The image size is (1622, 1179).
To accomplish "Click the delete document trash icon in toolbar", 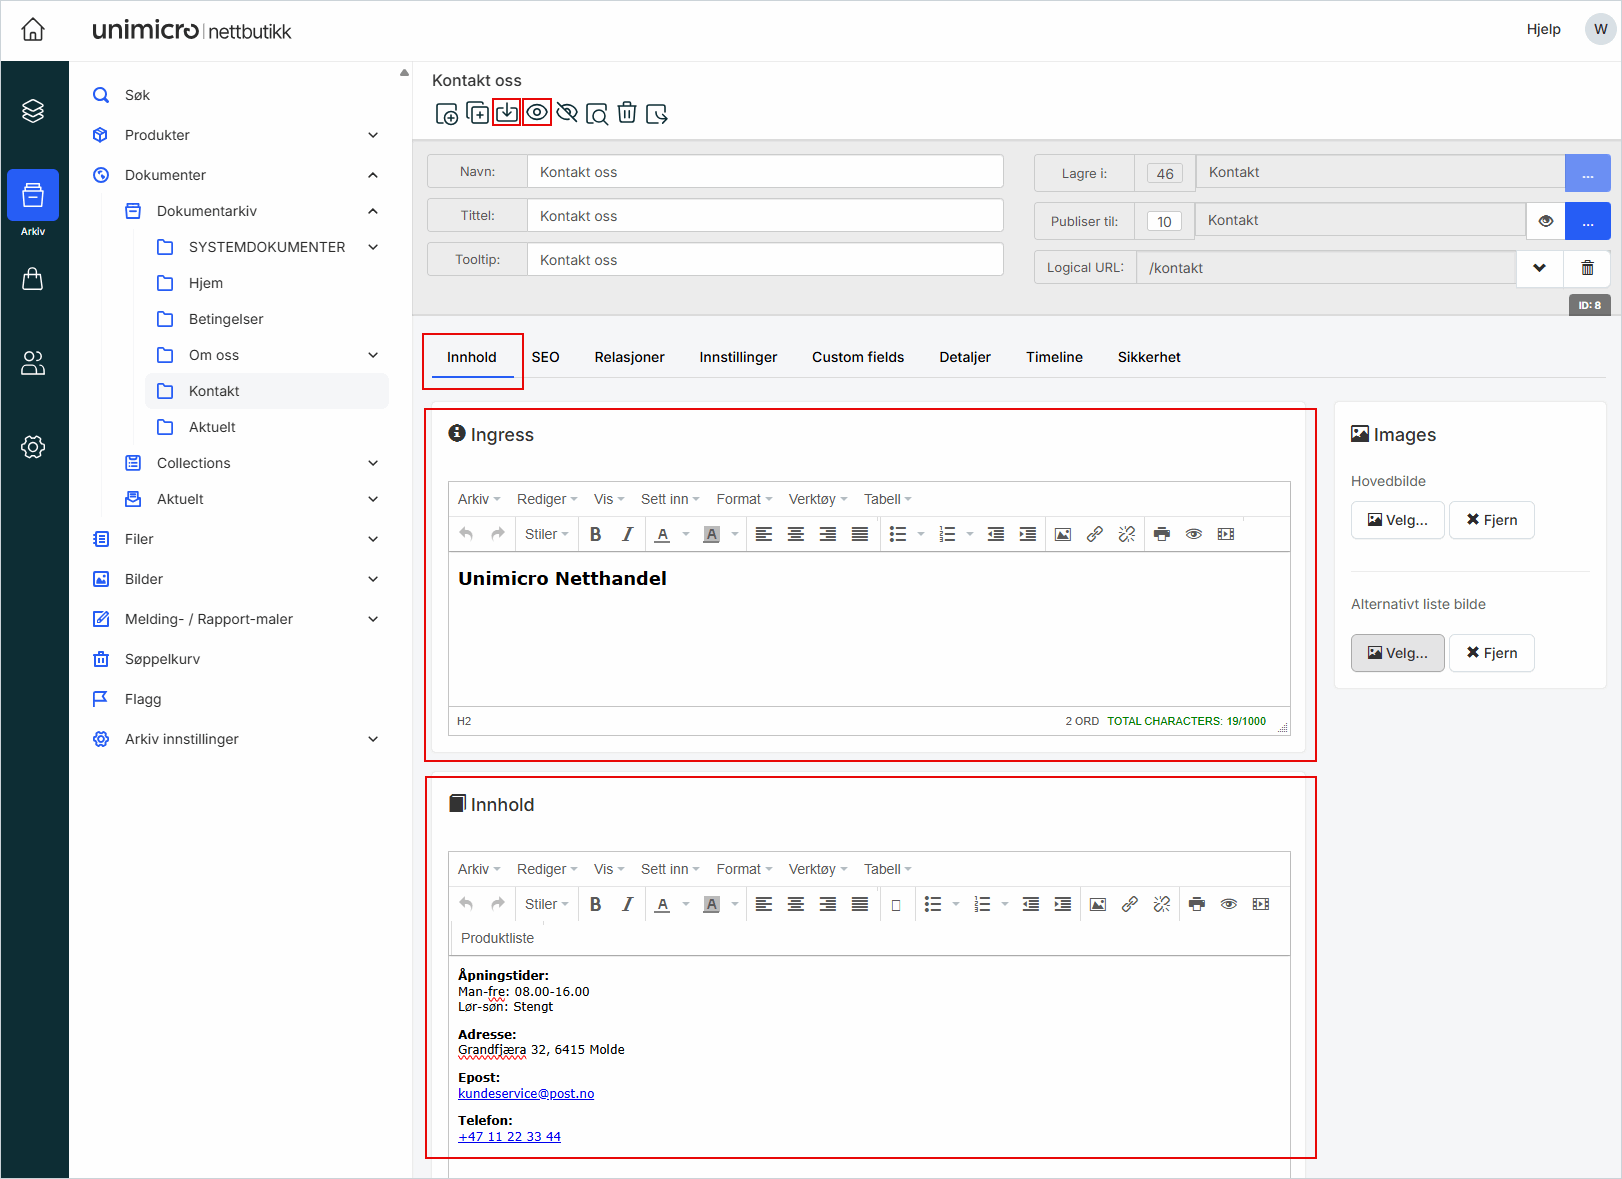I will (627, 113).
